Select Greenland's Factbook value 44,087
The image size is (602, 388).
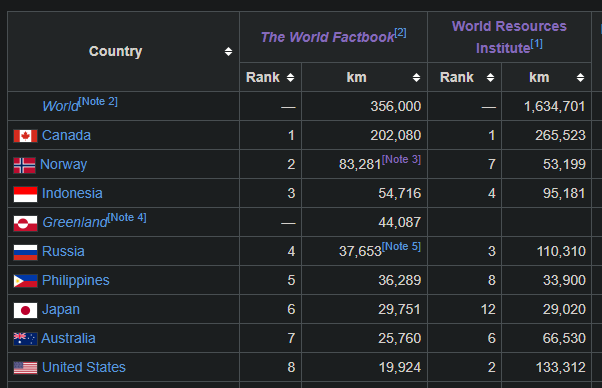pos(400,222)
